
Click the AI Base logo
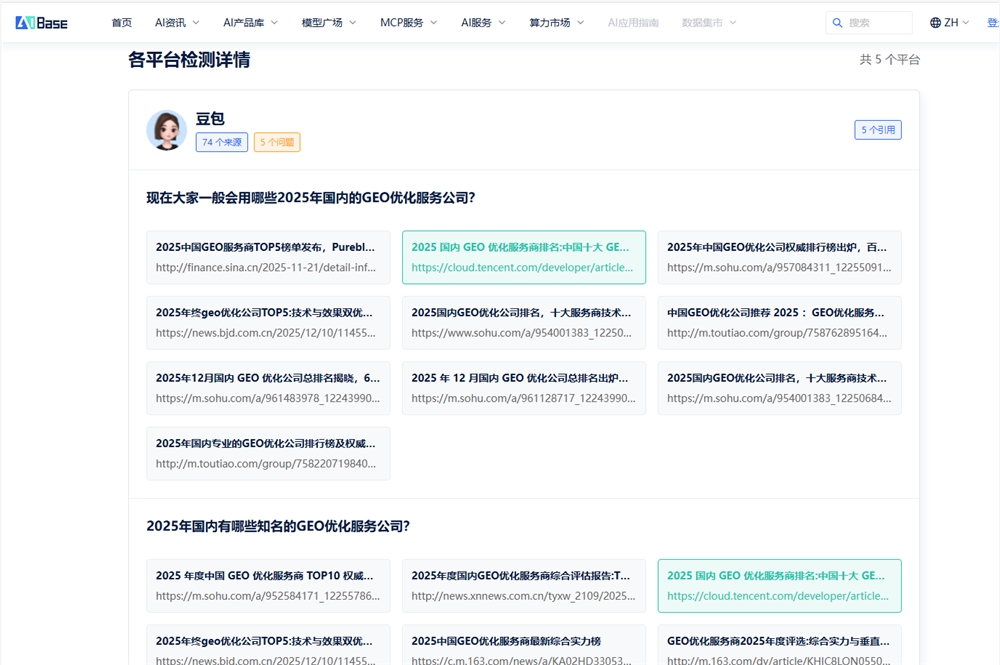42,21
